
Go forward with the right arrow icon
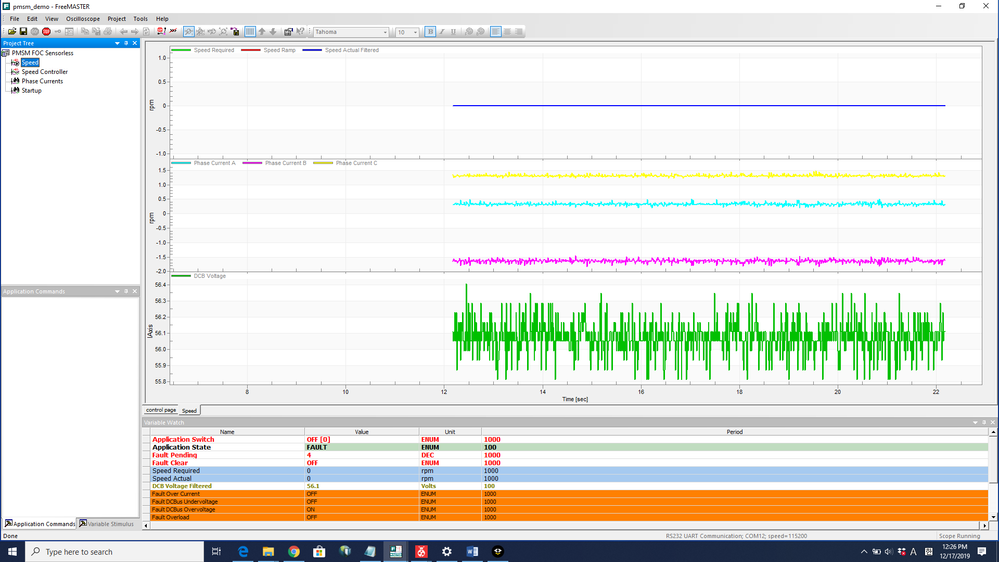[134, 31]
